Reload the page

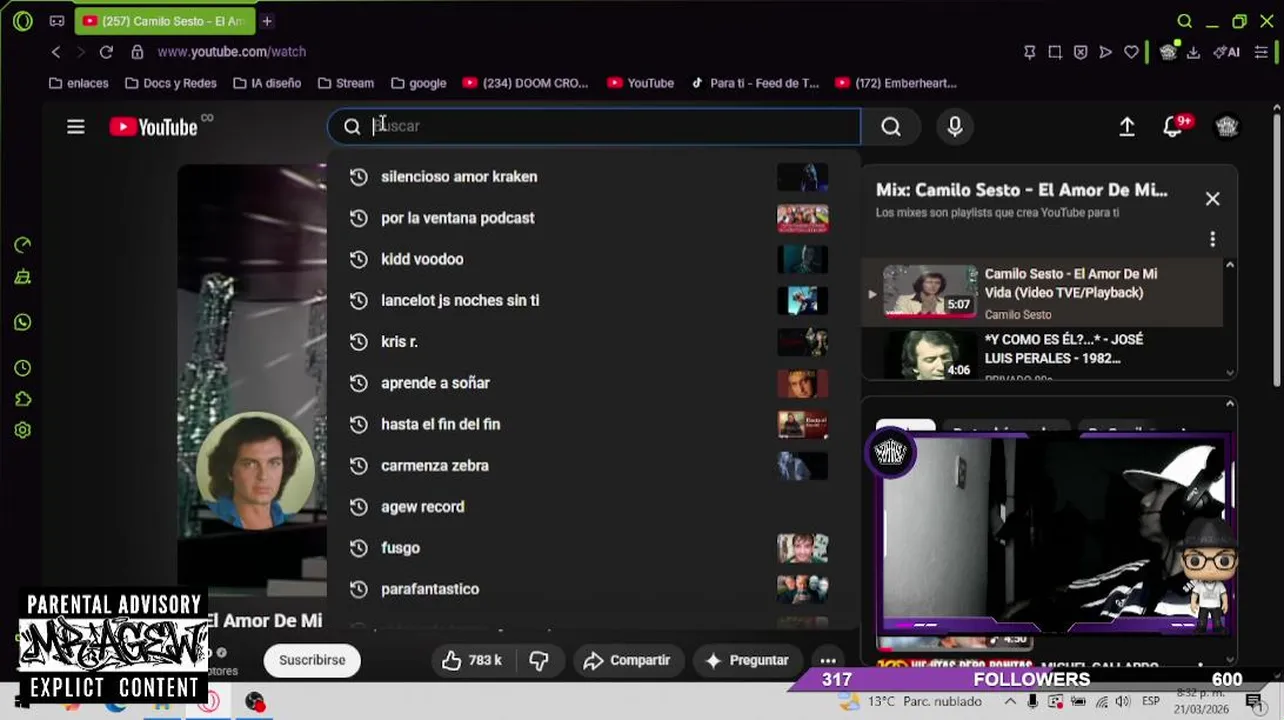click(106, 52)
